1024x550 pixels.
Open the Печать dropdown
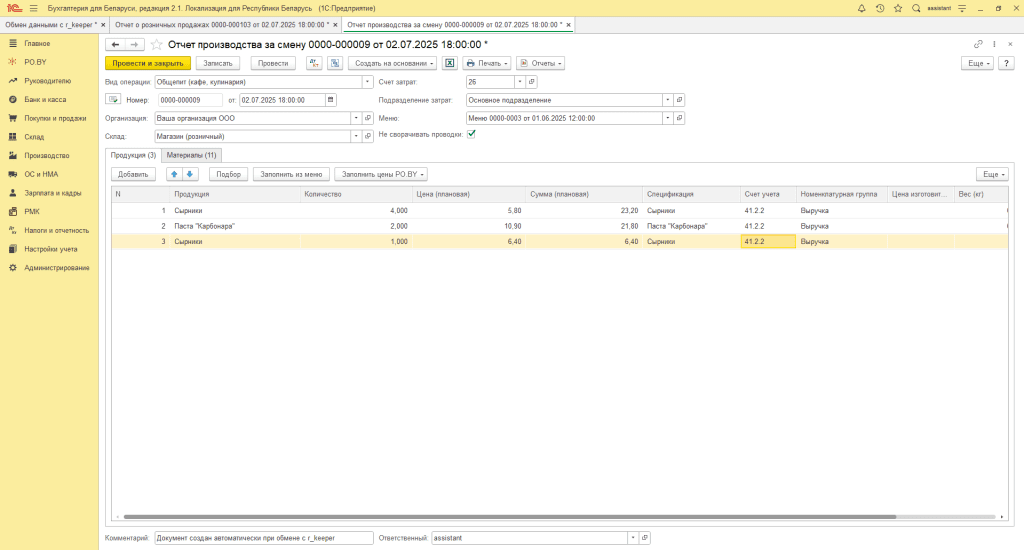coord(487,63)
